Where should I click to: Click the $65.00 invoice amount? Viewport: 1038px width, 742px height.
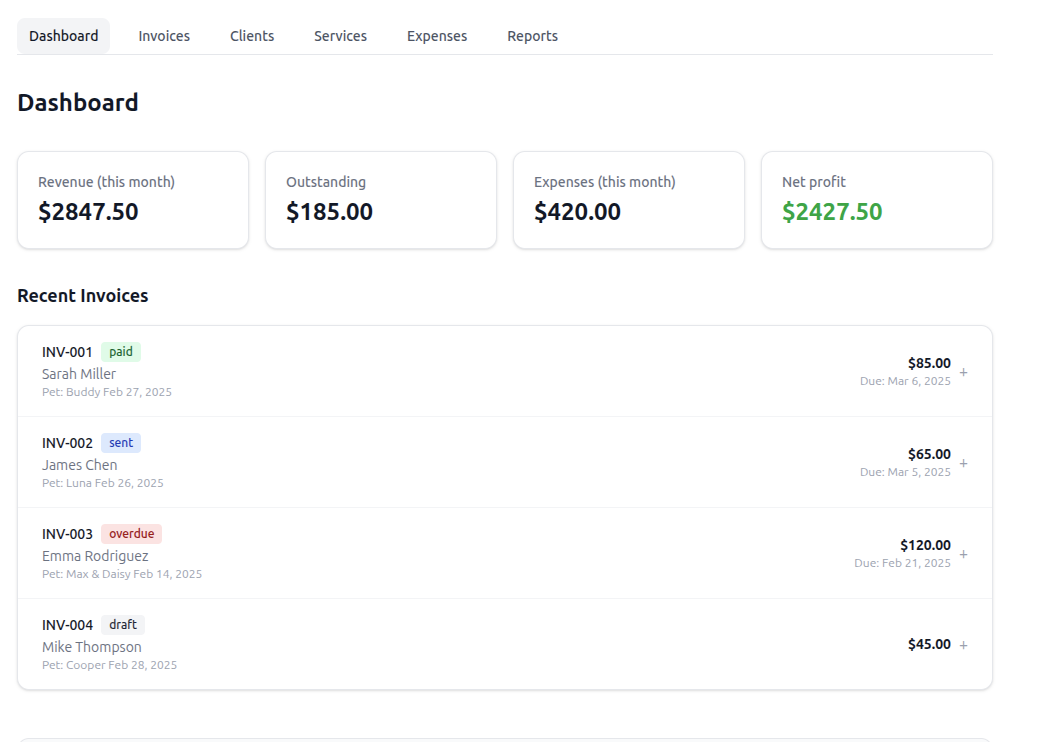pyautogui.click(x=929, y=454)
